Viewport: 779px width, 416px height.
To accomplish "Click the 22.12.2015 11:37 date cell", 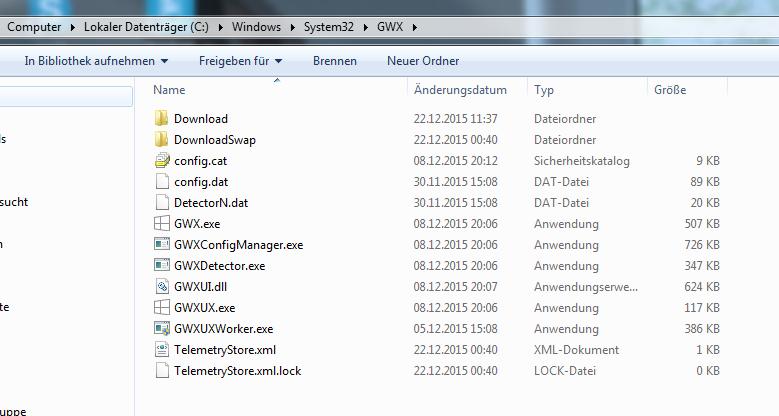I will [456, 118].
